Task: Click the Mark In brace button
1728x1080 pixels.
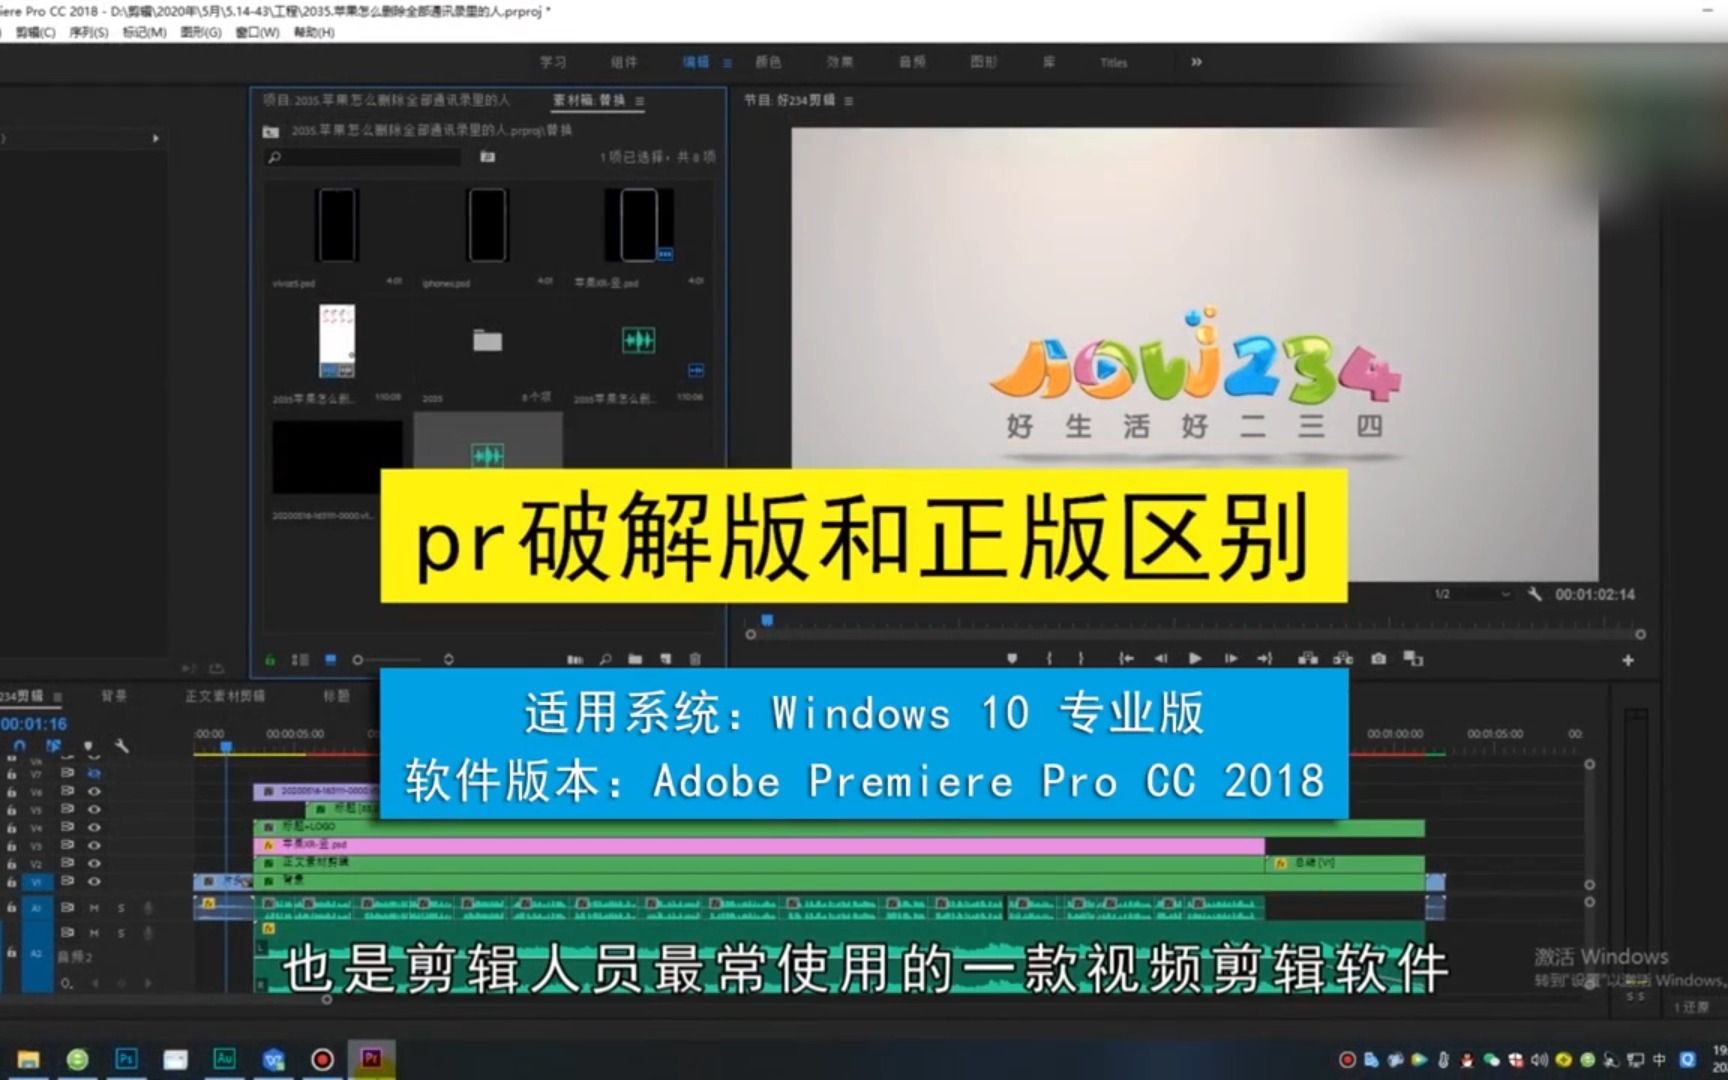Action: click(x=1049, y=658)
